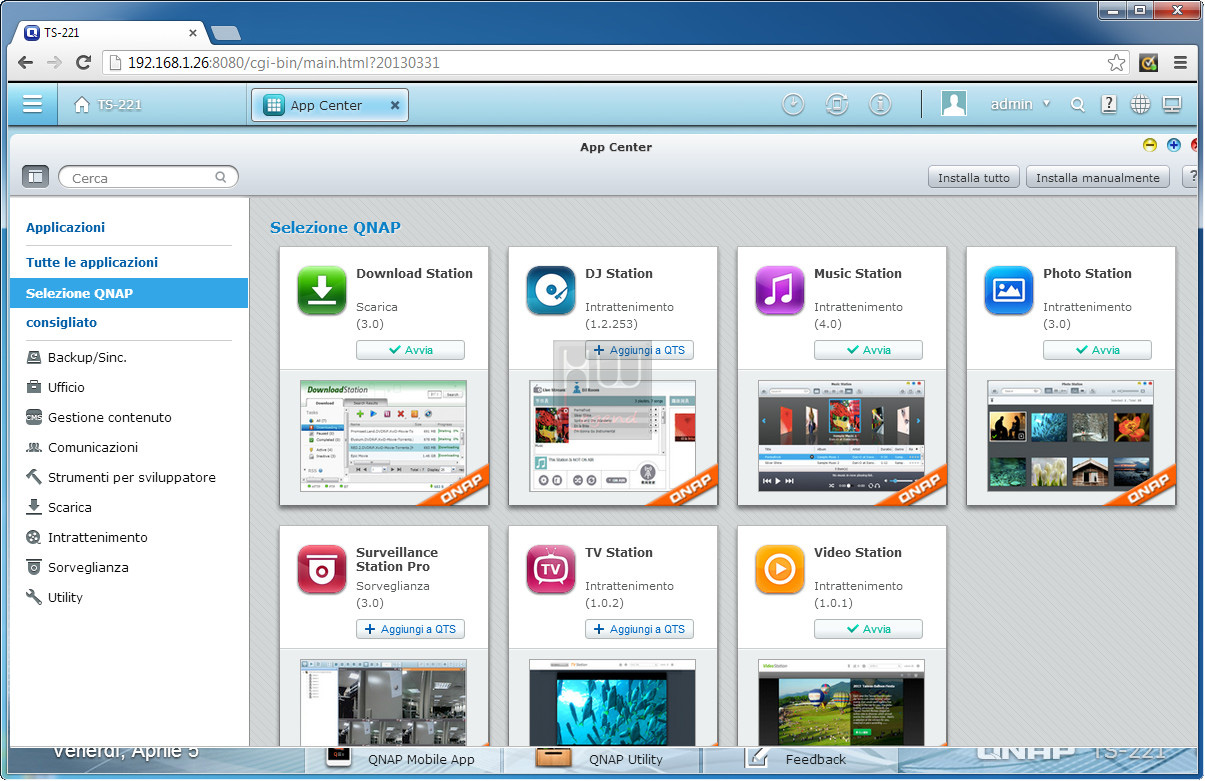View the TV Station screenshot thumbnail
This screenshot has width=1205, height=781.
click(613, 702)
